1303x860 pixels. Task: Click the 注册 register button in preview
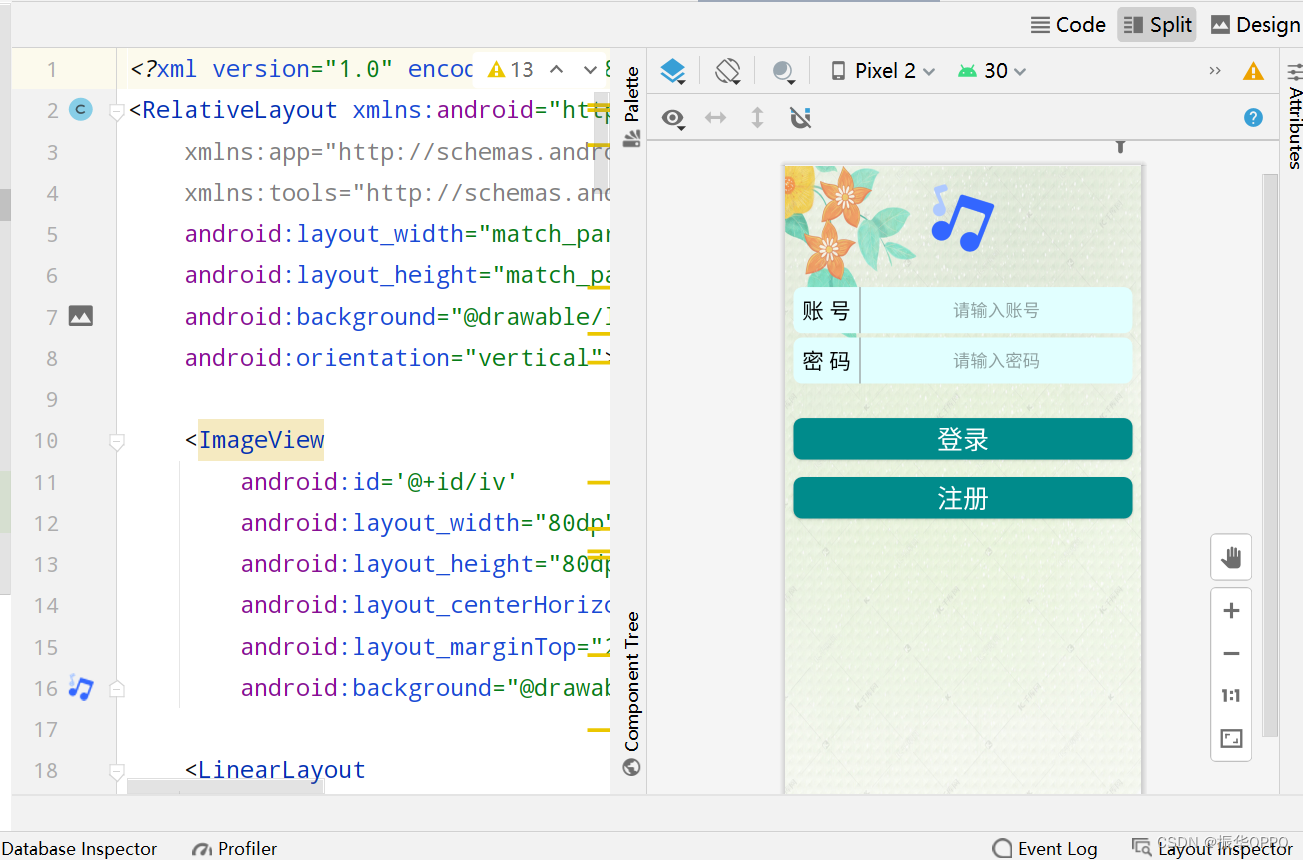[962, 498]
